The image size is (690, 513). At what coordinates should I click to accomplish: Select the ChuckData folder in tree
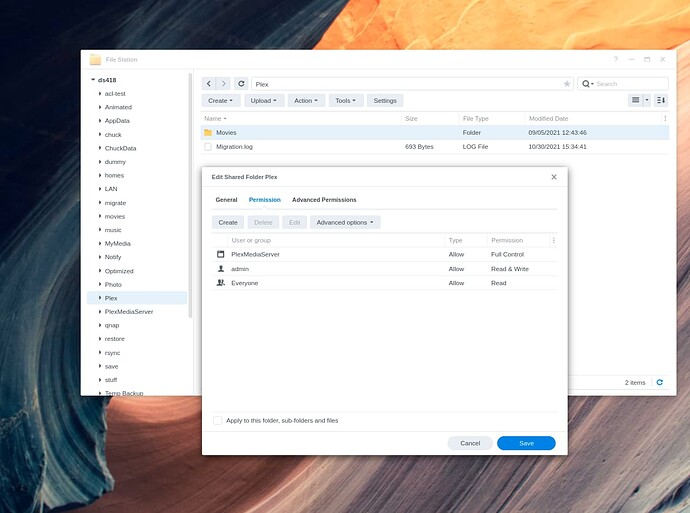(x=121, y=148)
